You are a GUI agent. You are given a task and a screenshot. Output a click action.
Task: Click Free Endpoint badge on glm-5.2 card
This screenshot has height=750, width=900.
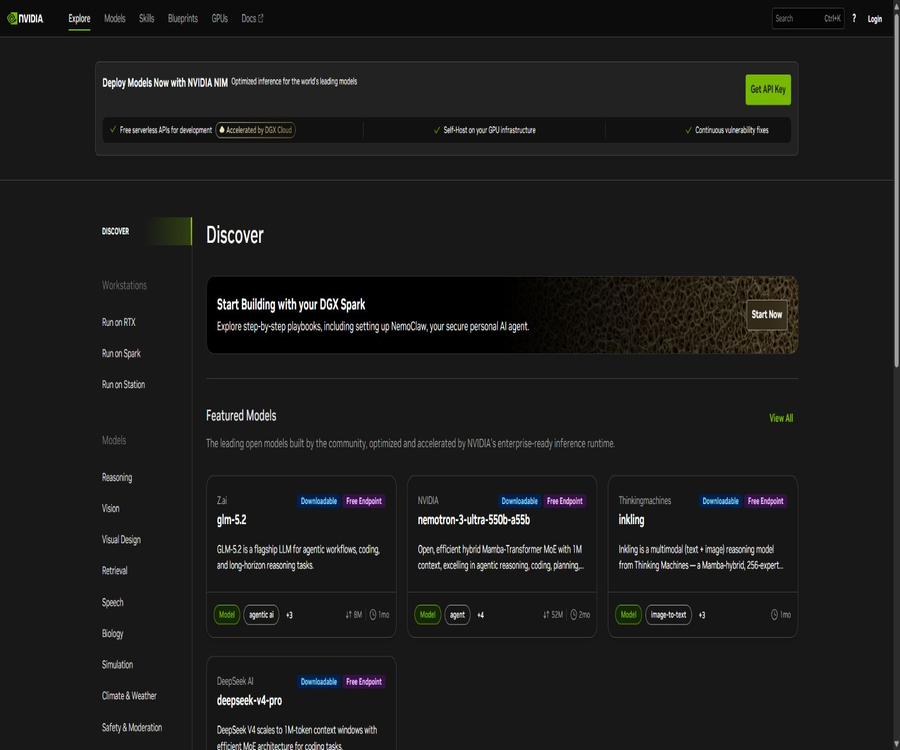364,501
